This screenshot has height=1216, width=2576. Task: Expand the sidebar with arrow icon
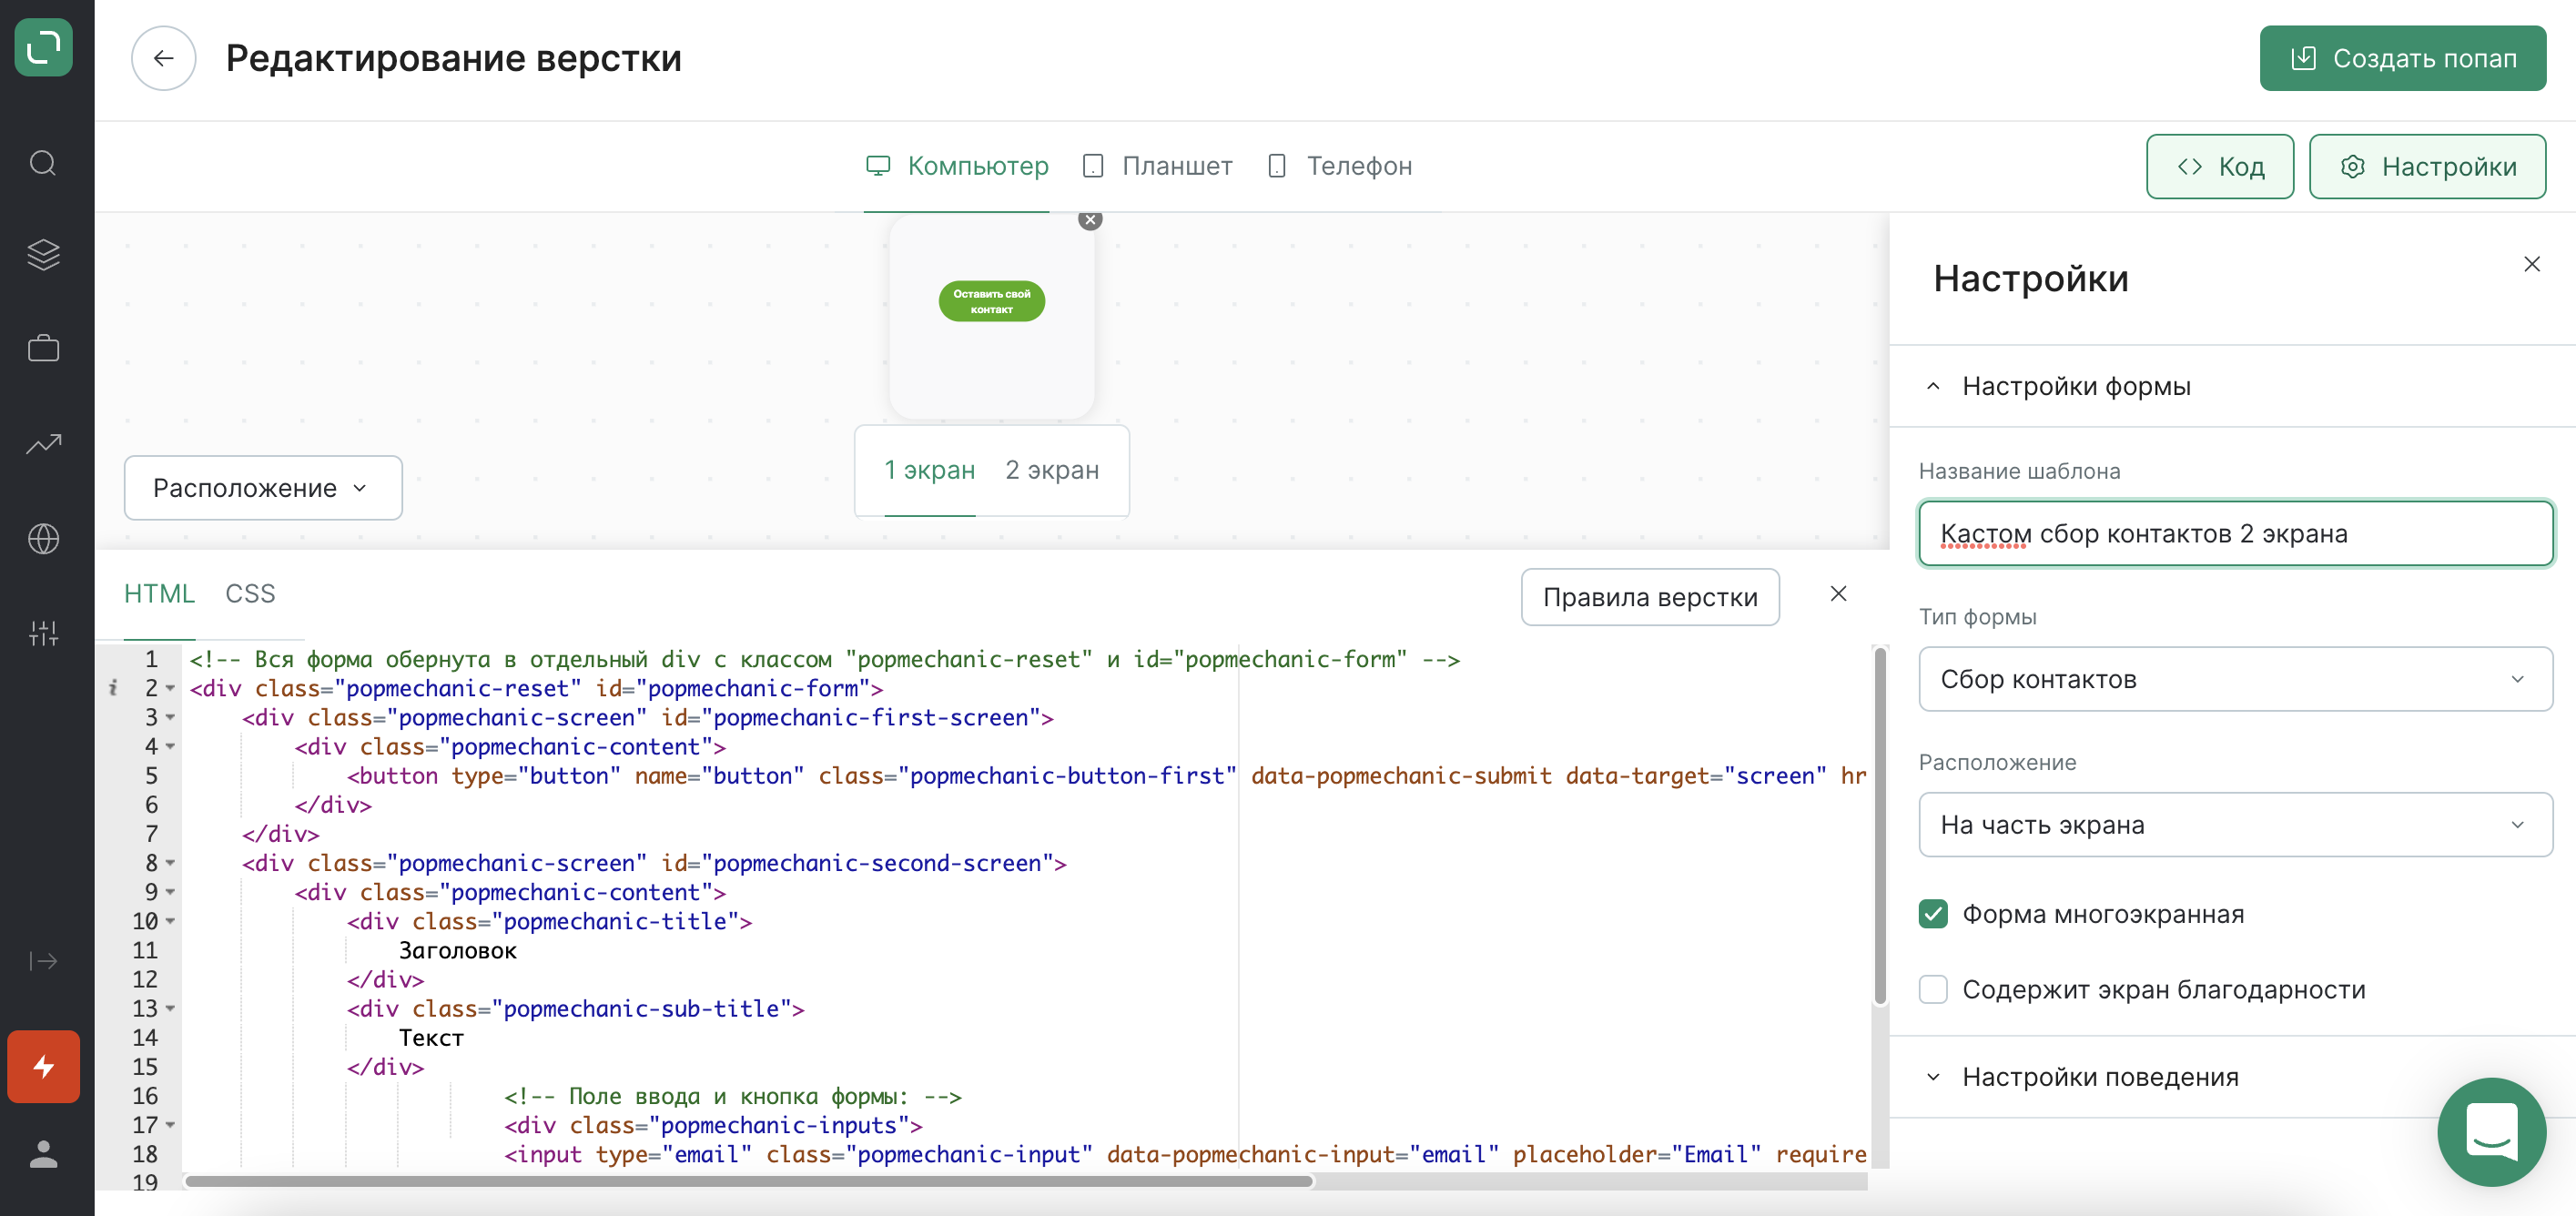43,961
